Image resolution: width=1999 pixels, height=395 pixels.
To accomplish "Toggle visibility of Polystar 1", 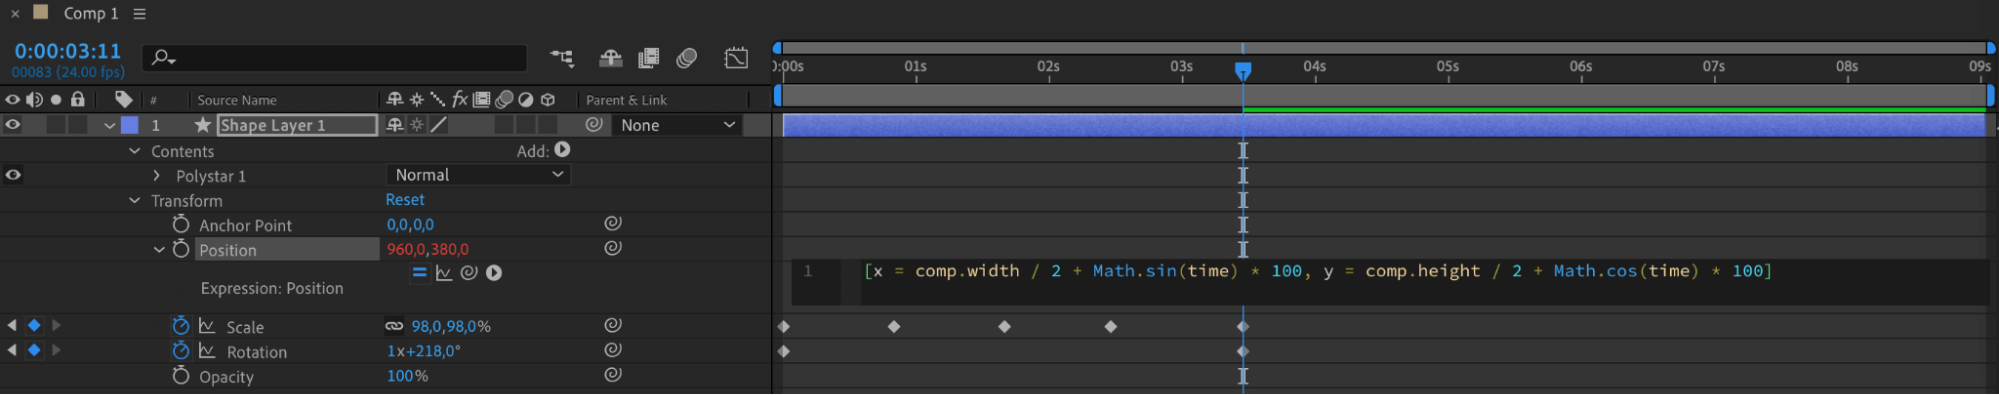I will 13,175.
